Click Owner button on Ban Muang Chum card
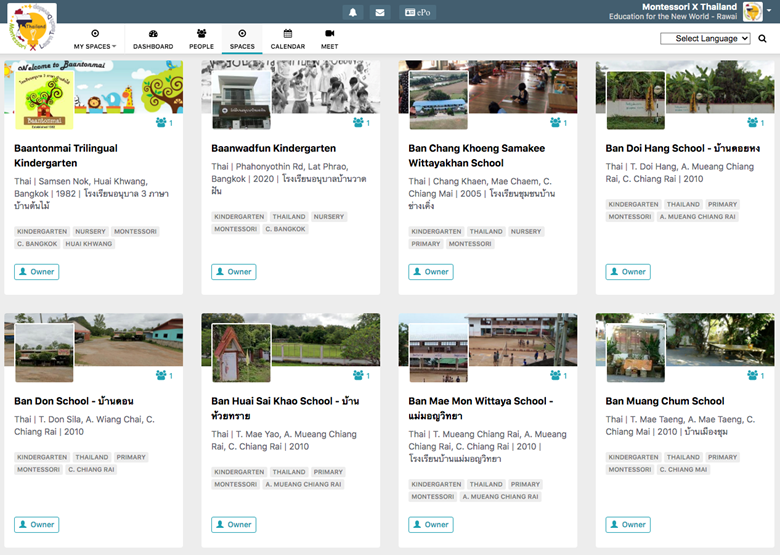The width and height of the screenshot is (780, 555). pyautogui.click(x=628, y=525)
